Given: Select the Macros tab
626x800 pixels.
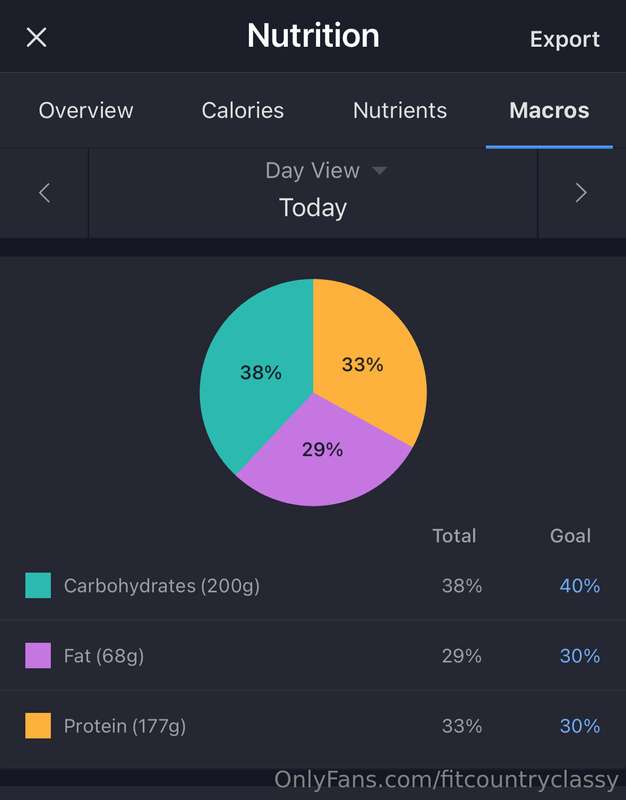Looking at the screenshot, I should coord(549,110).
